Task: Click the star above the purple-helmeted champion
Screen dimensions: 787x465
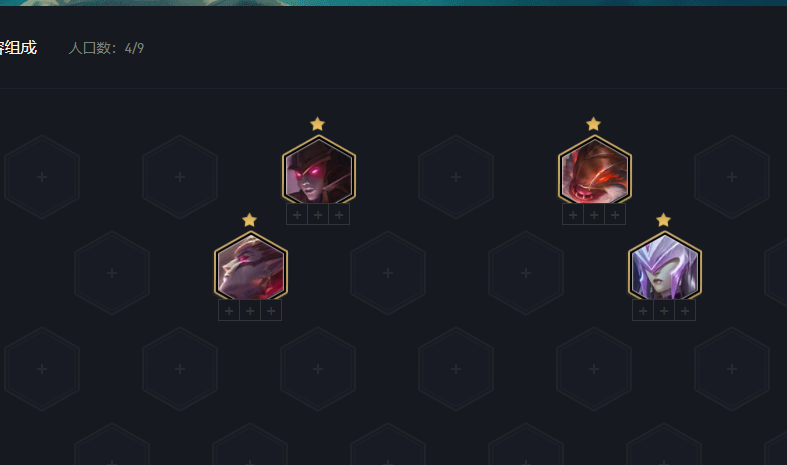Action: (663, 219)
